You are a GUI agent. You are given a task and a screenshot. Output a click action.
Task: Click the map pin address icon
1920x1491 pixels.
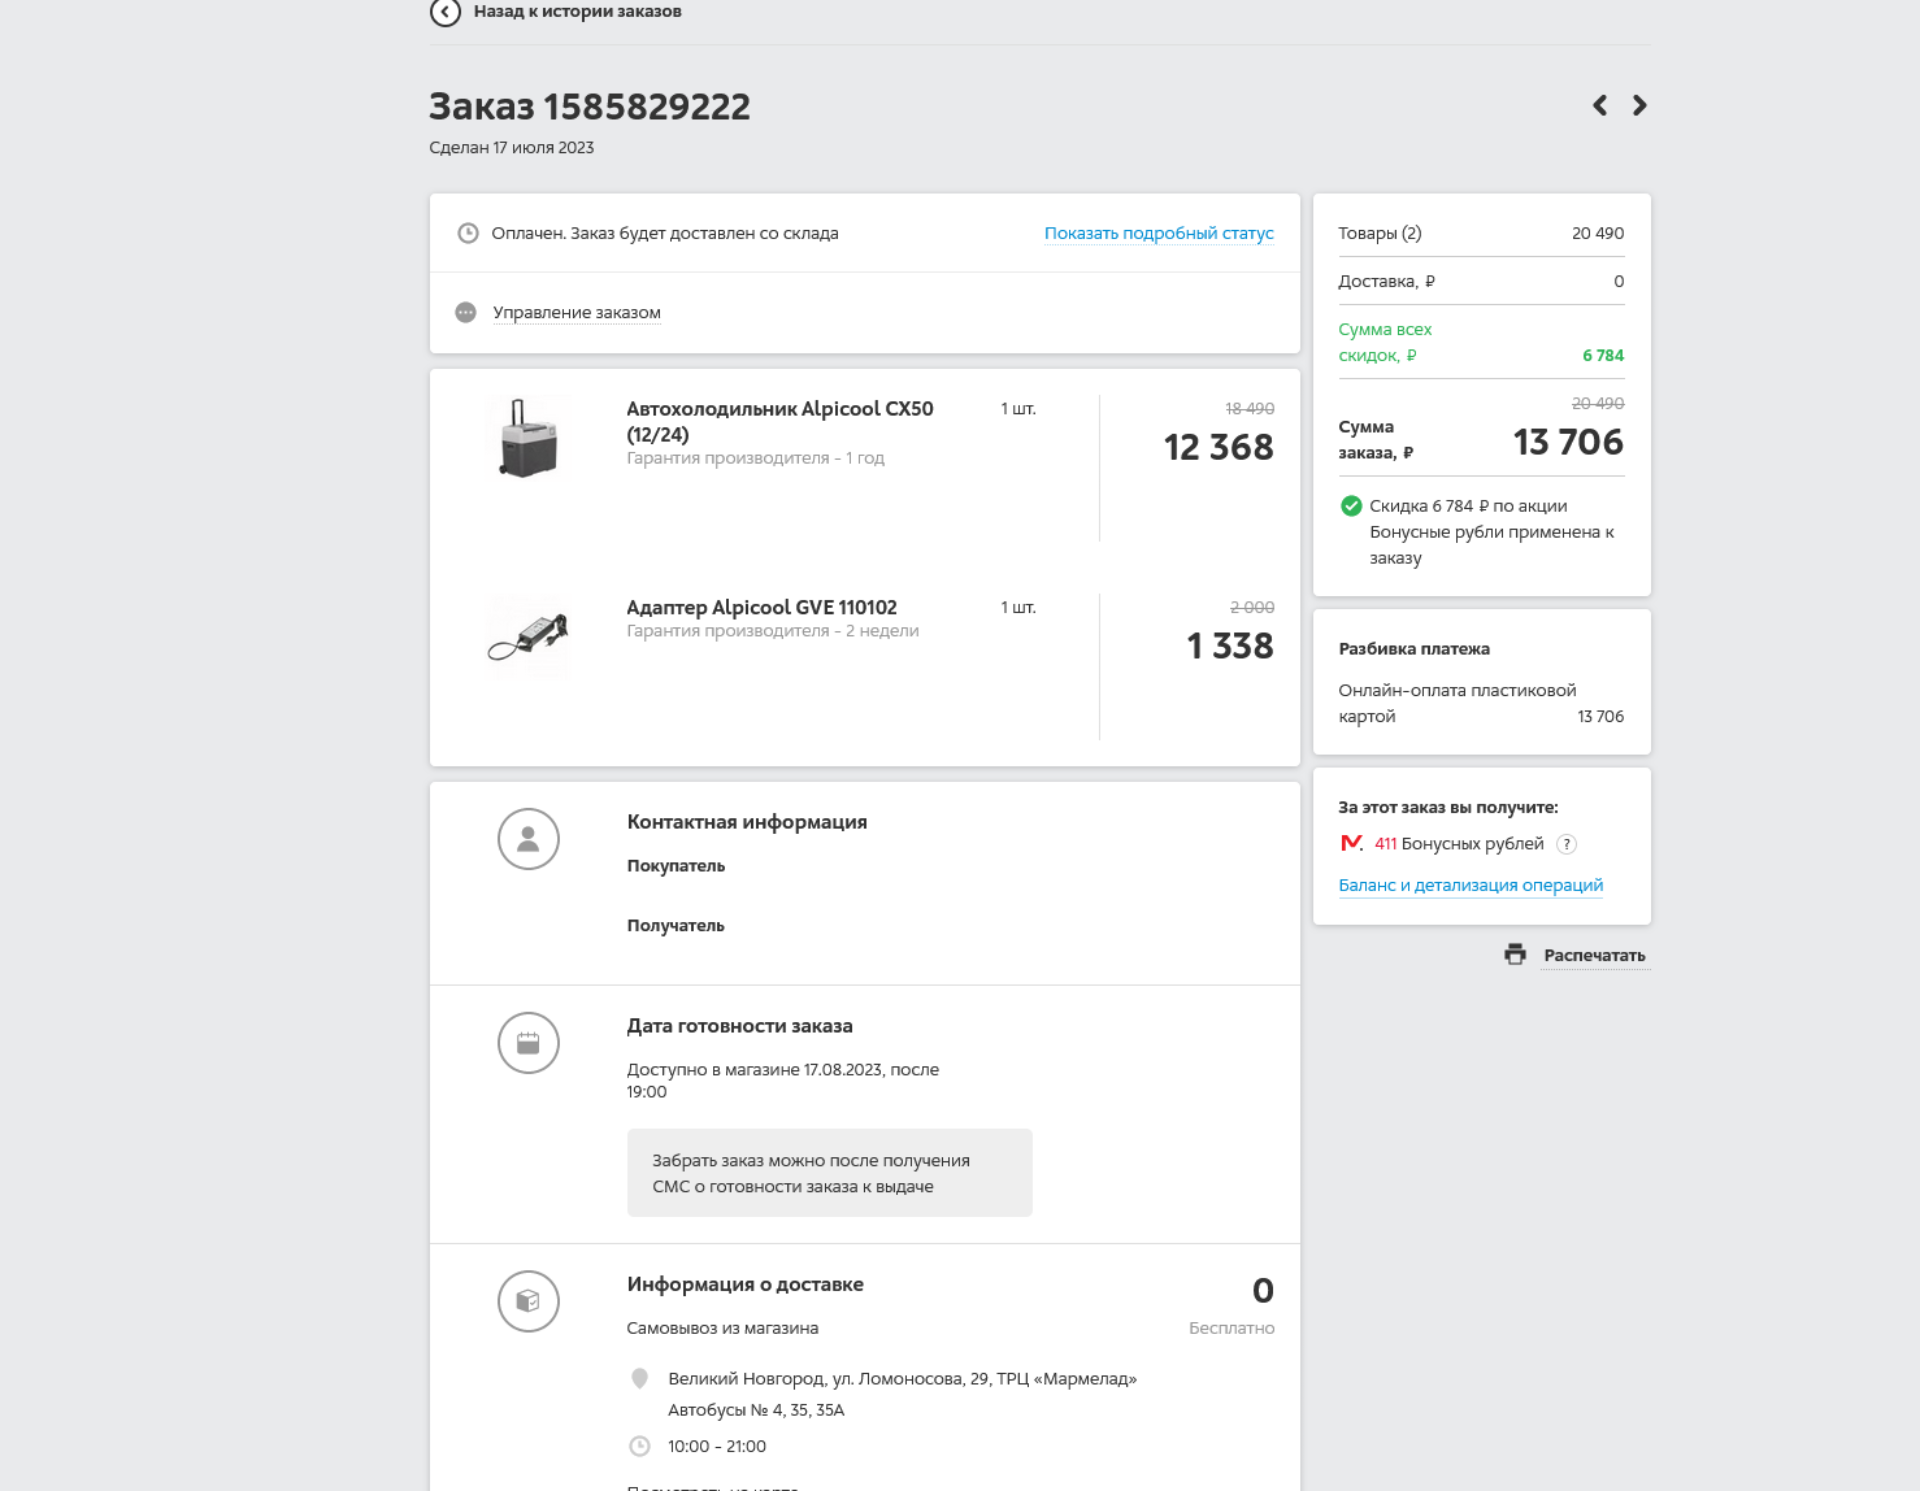(640, 1379)
